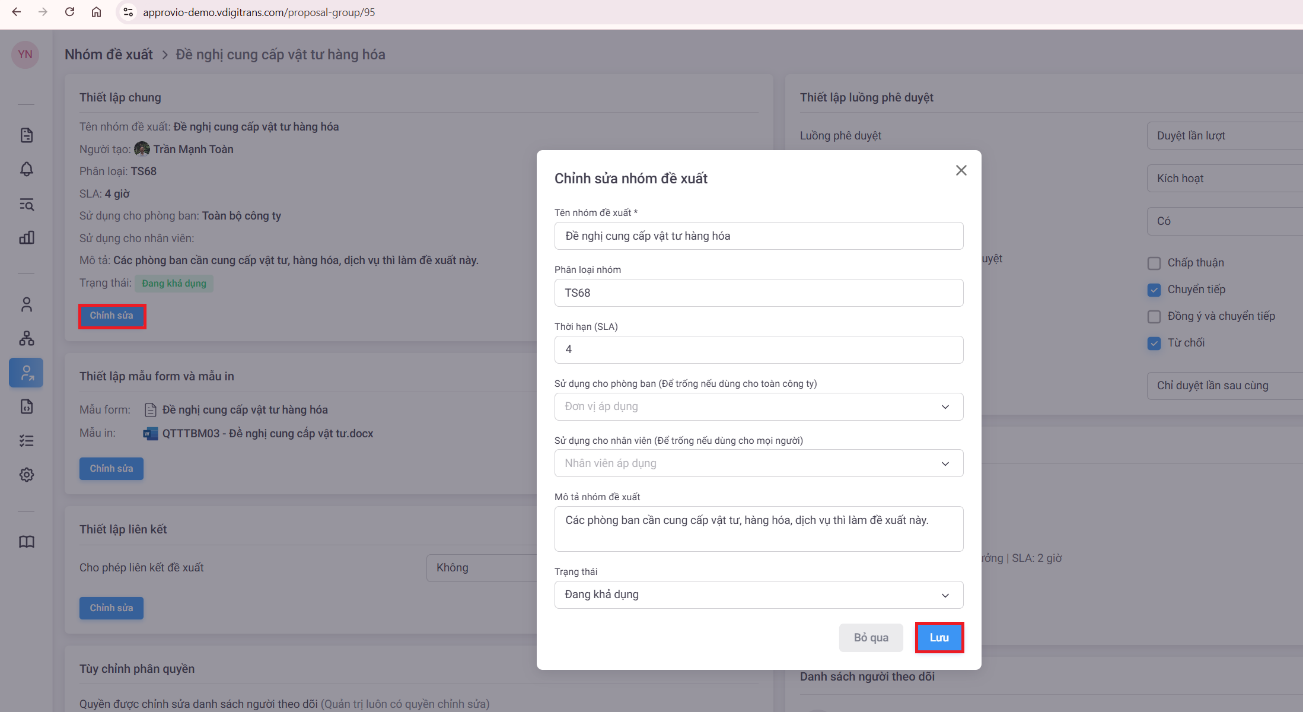Click the Mô tả nhóm đề xuất text area

tap(758, 529)
